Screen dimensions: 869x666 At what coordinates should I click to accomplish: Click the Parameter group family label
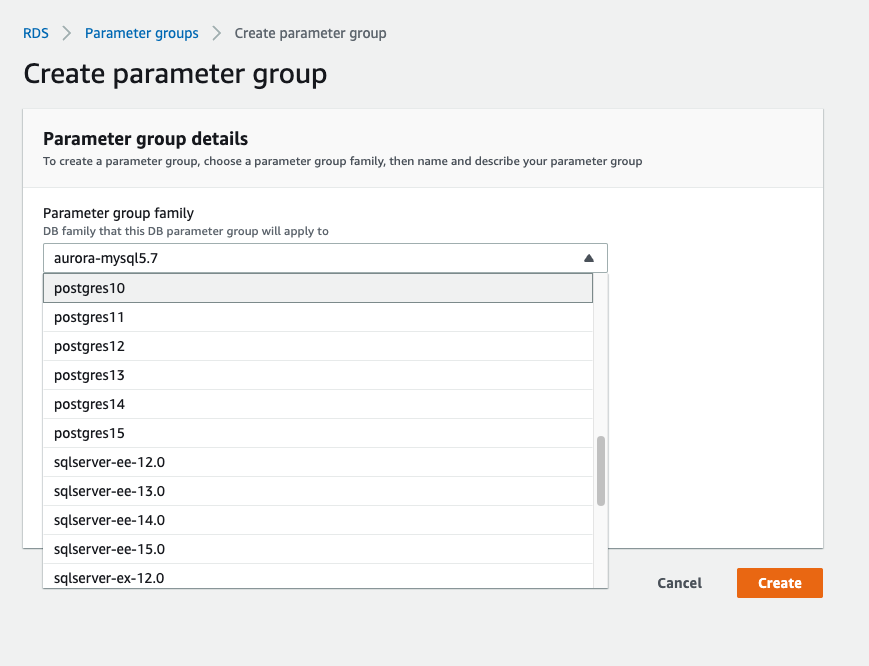pos(119,213)
